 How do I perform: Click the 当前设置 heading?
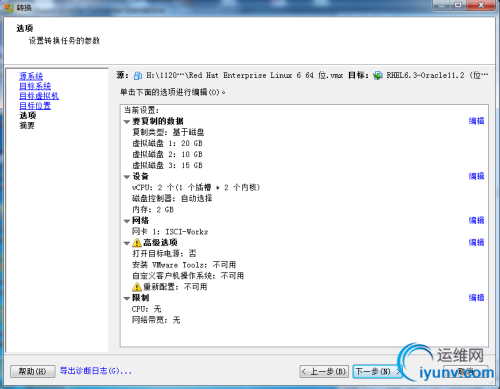click(x=142, y=110)
